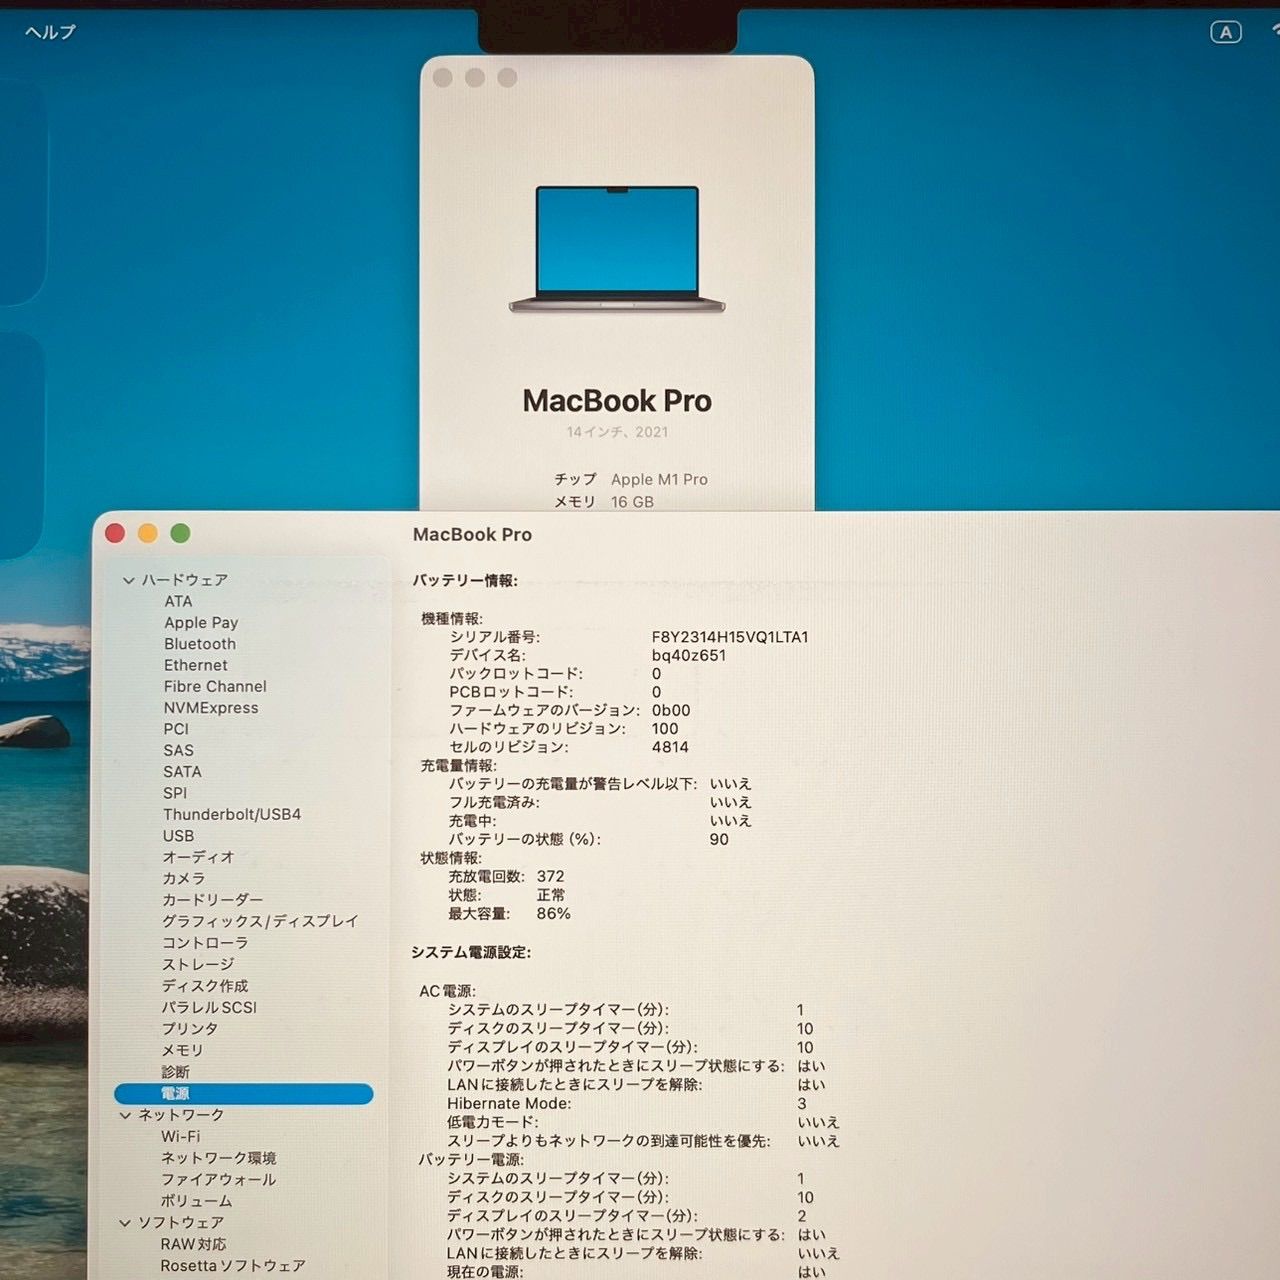Viewport: 1280px width, 1280px height.
Task: Collapse the ネットワーク section chevron
Action: pos(126,1115)
